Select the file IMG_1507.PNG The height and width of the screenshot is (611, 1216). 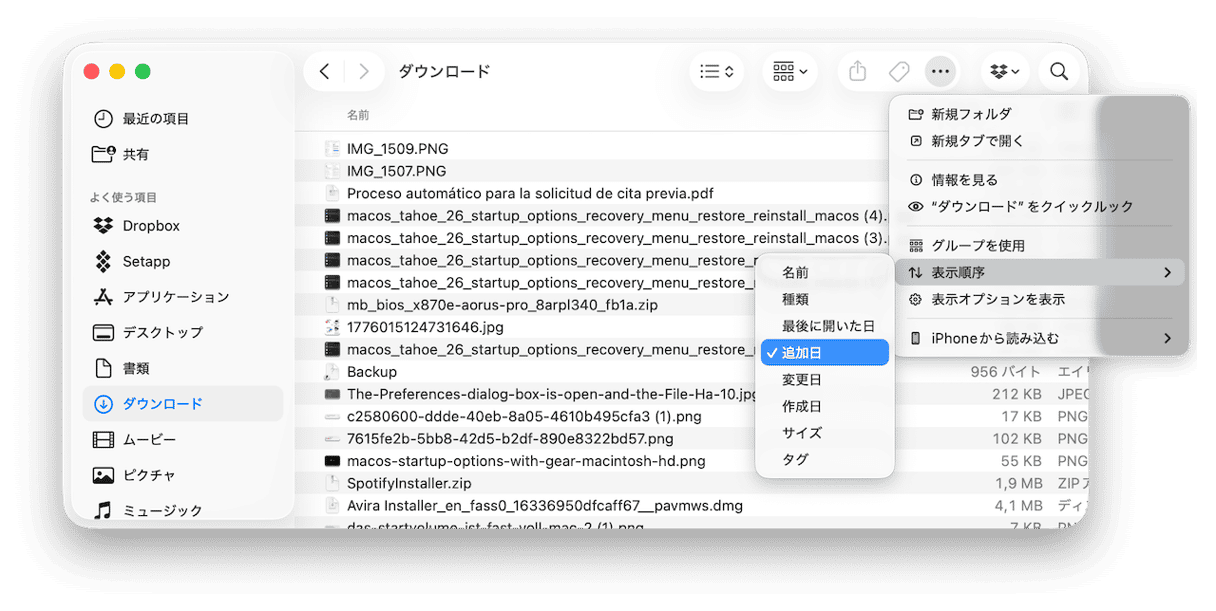pyautogui.click(x=396, y=171)
